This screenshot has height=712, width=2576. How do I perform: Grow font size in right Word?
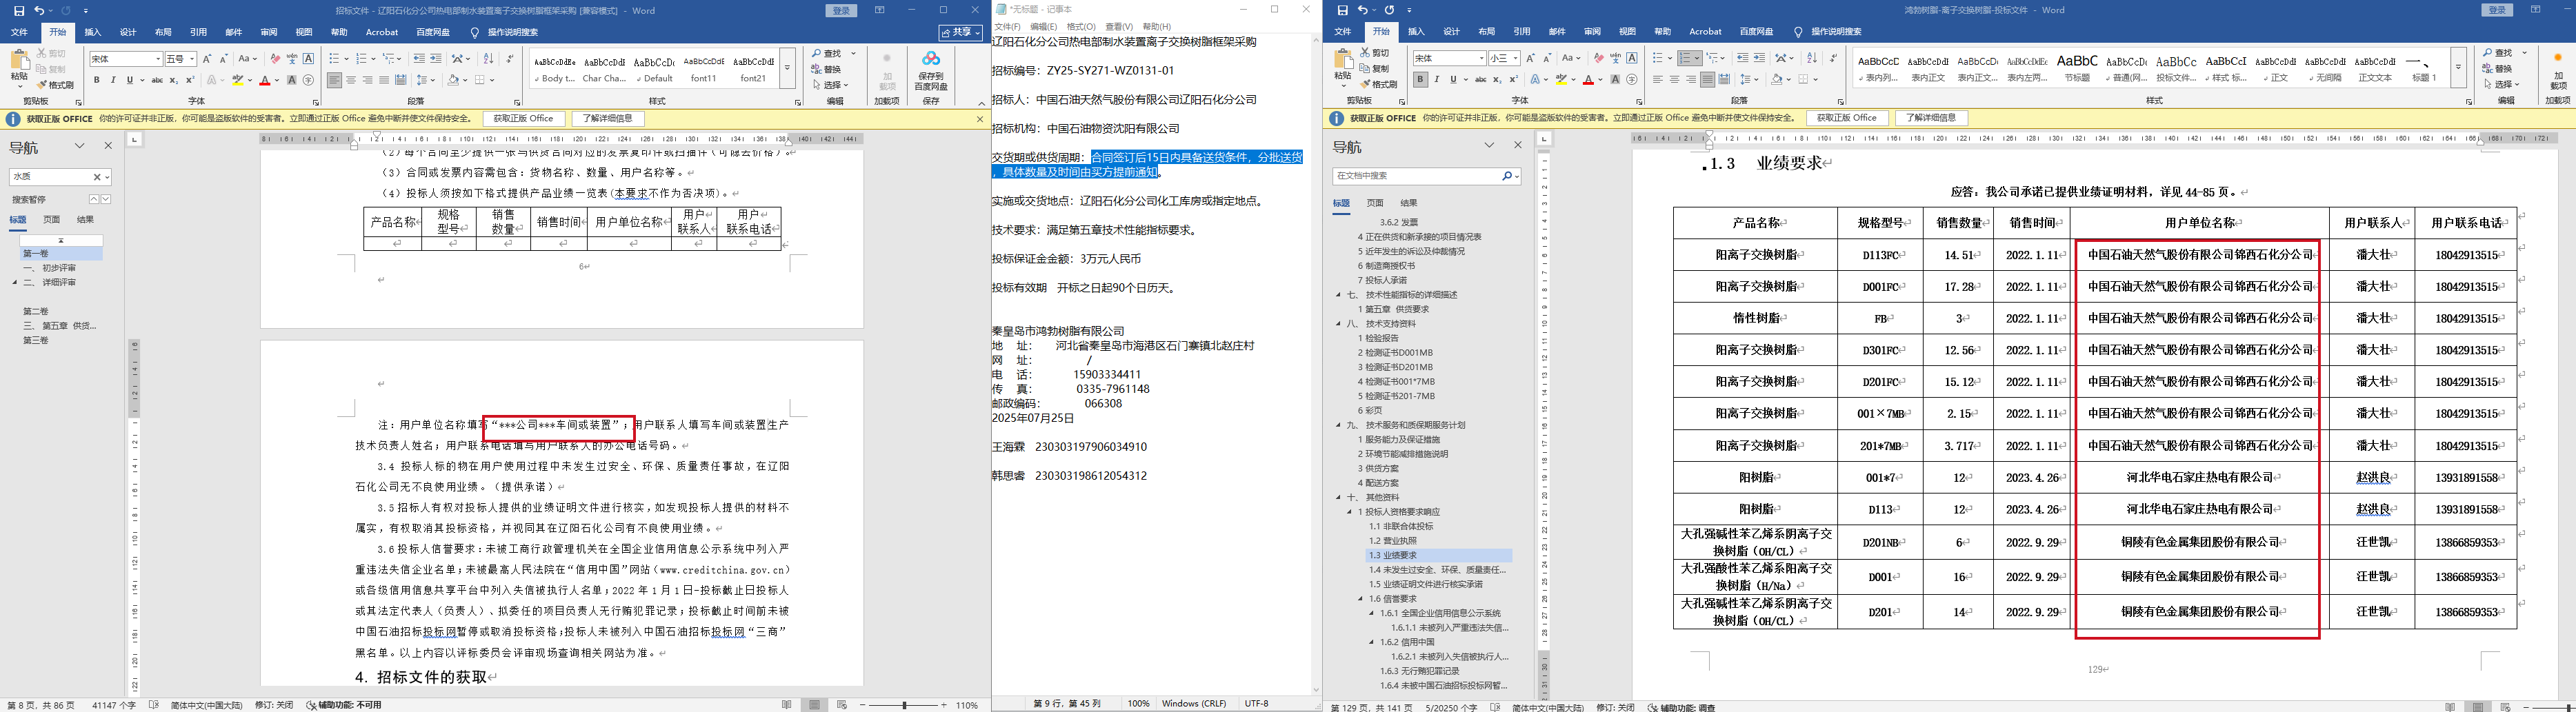[1531, 58]
